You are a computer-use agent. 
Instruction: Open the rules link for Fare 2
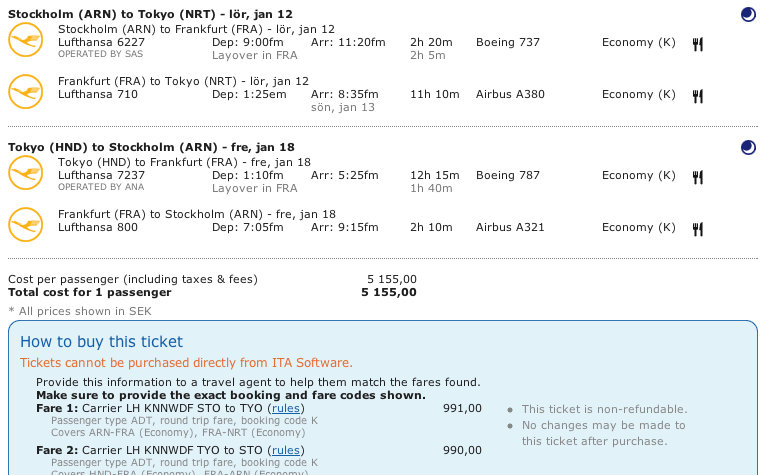[x=286, y=451]
